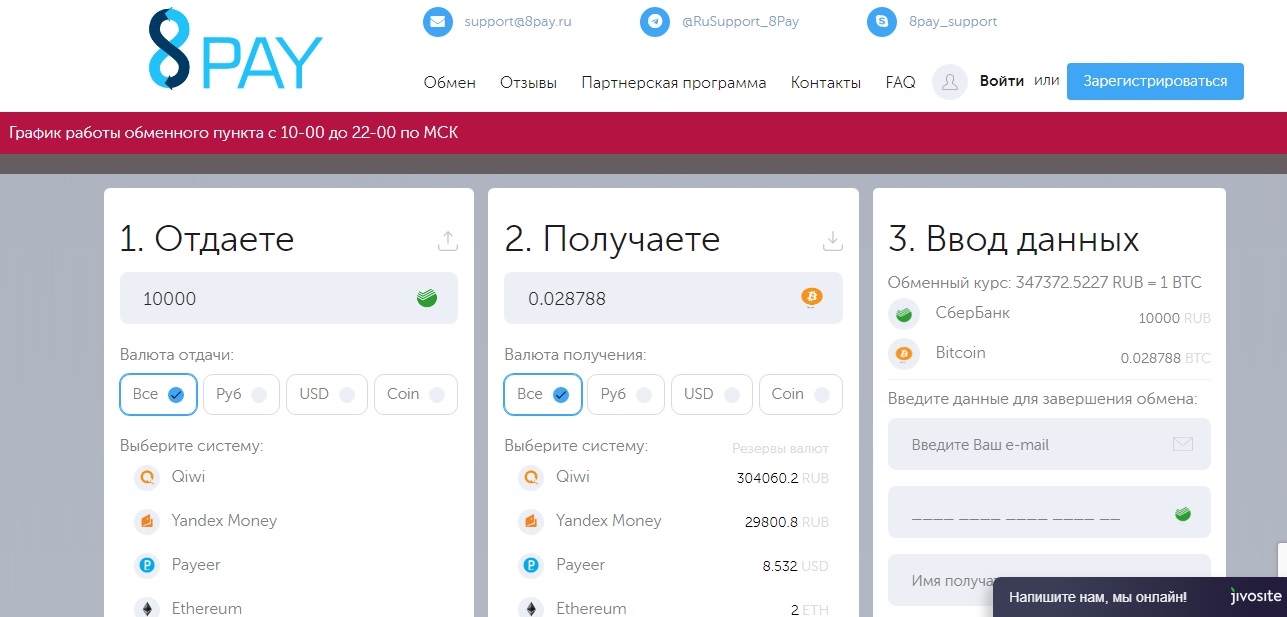The height and width of the screenshot is (617, 1287).
Task: Click the user profile avatar icon
Action: click(x=949, y=83)
